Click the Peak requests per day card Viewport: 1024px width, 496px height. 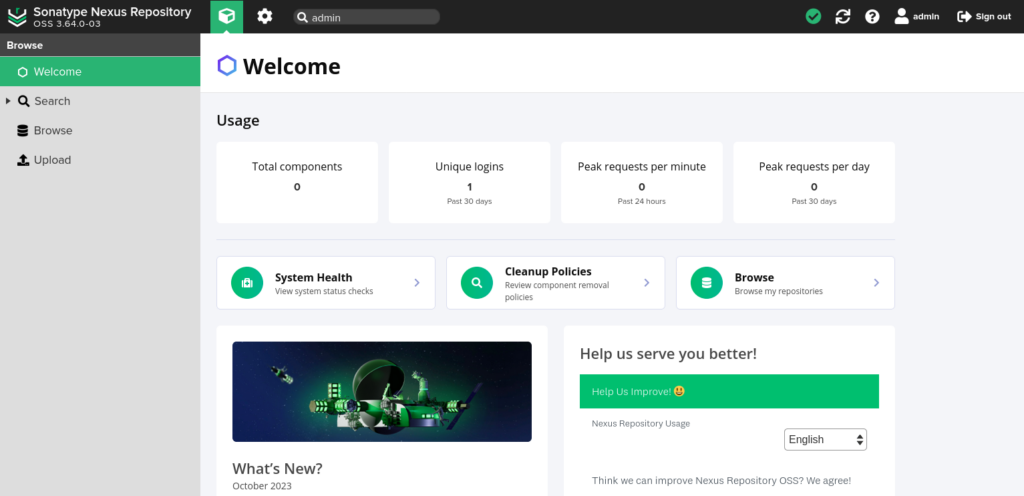(814, 182)
